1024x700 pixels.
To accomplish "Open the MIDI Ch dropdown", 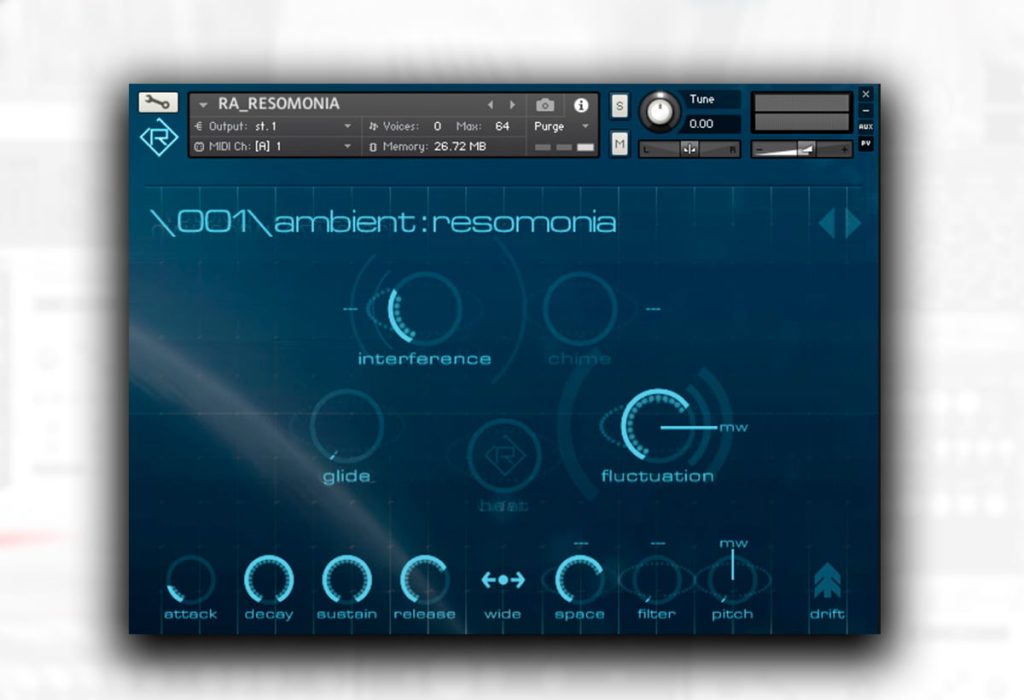I will [274, 146].
